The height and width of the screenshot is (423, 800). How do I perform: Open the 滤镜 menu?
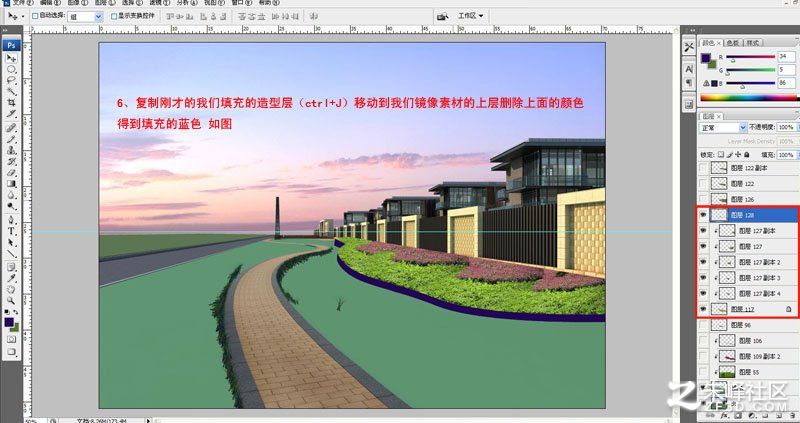click(159, 3)
